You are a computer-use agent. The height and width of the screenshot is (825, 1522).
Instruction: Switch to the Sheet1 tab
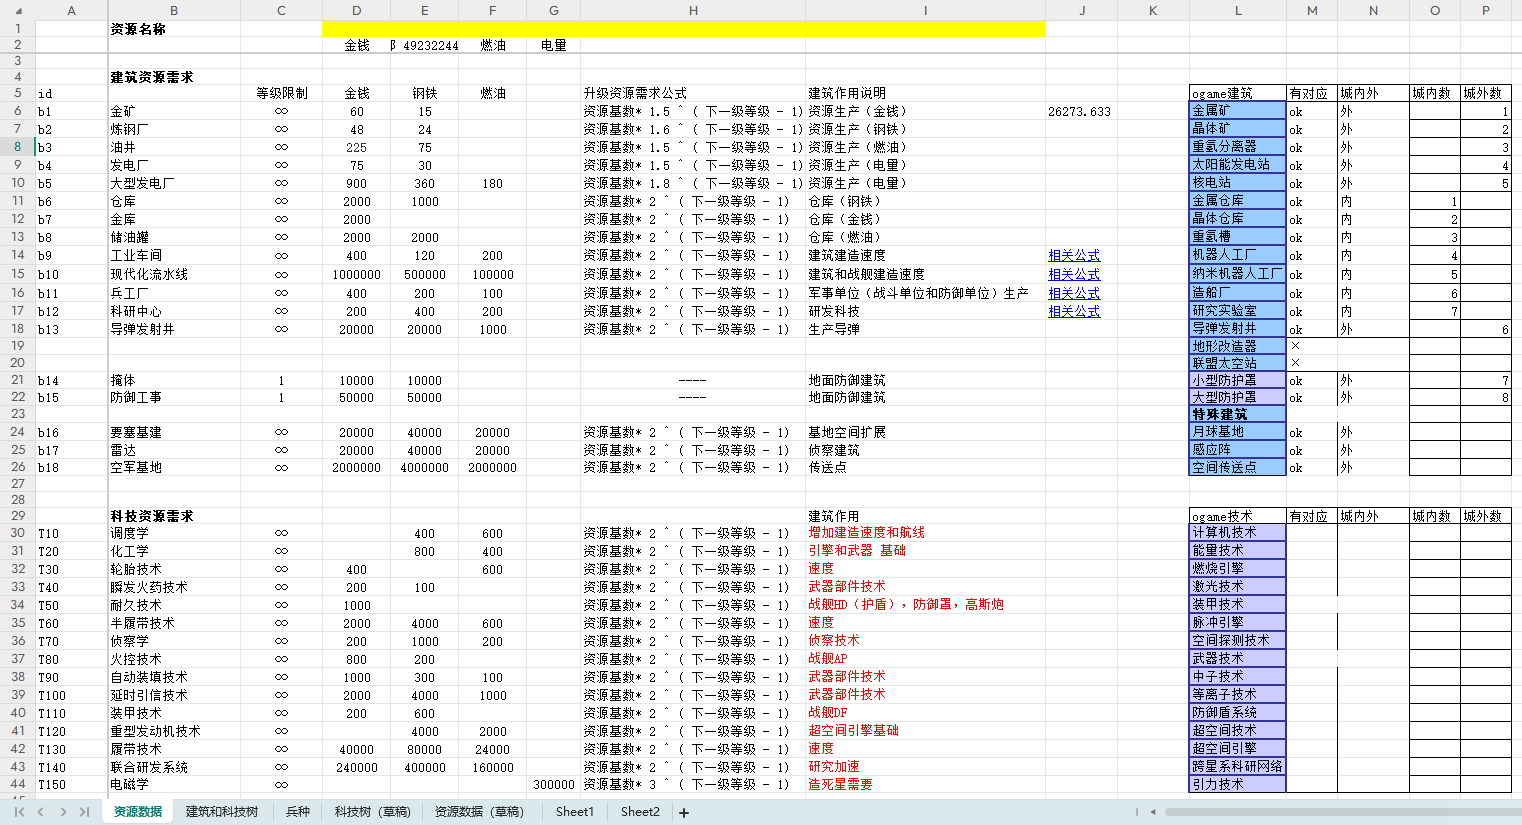[575, 812]
